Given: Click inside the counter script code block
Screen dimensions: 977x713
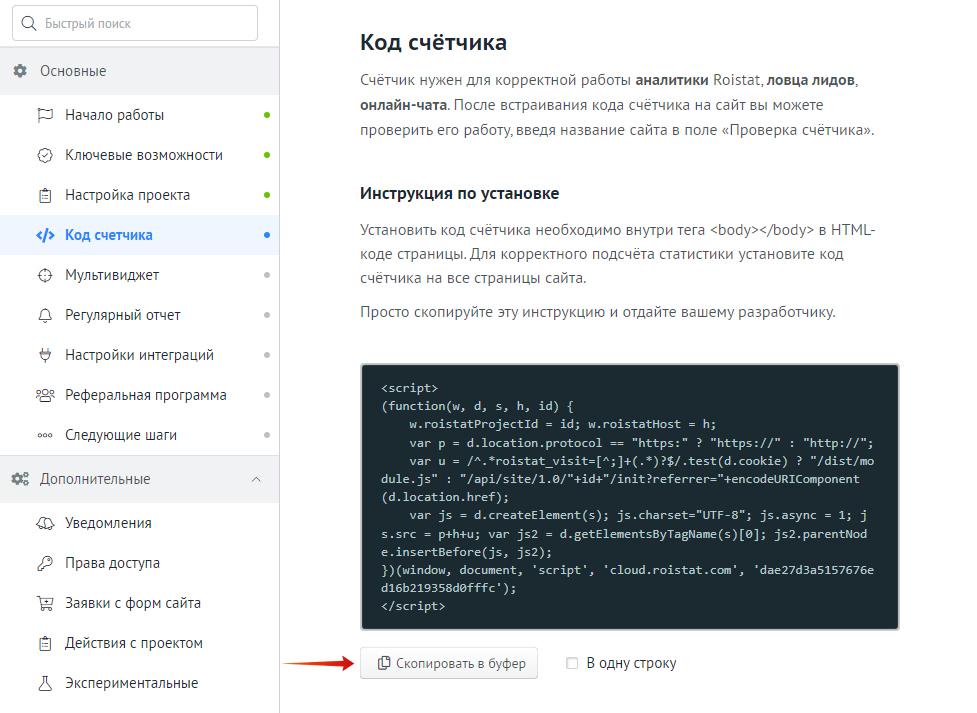Looking at the screenshot, I should click(x=629, y=497).
